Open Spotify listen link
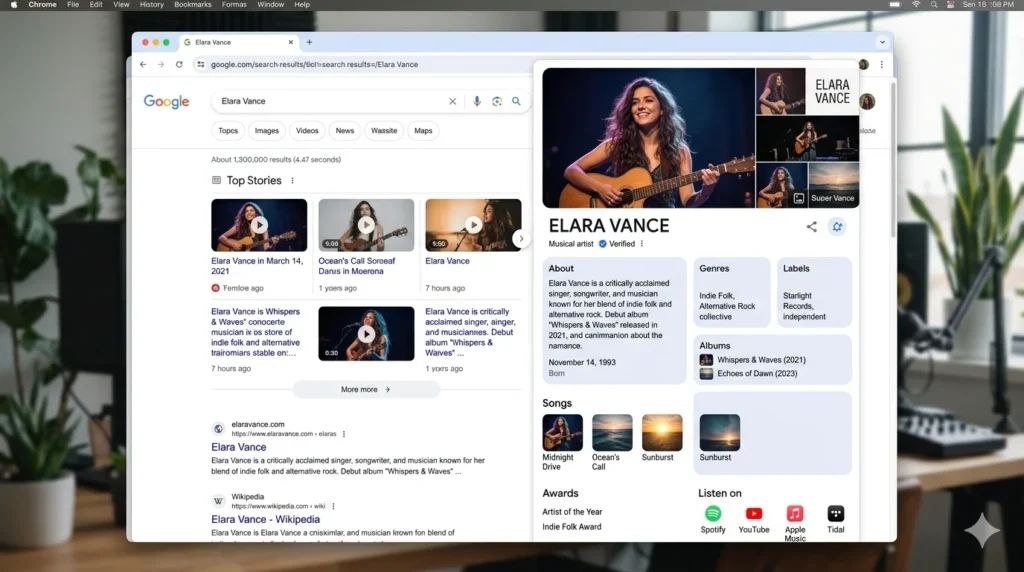Image resolution: width=1024 pixels, height=572 pixels. tap(713, 520)
